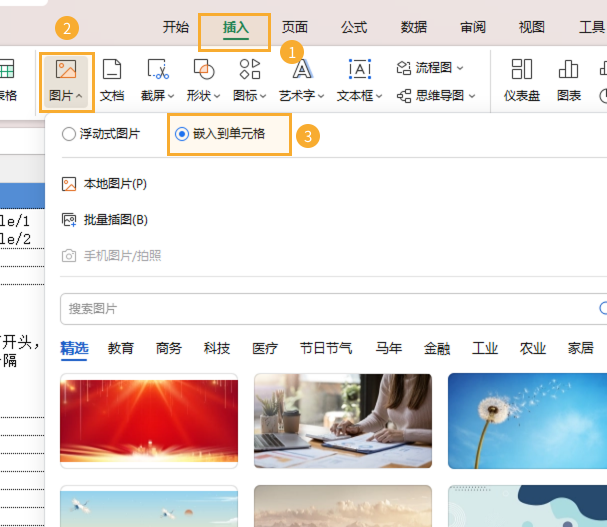
Task: Pick the flying cranes sky thumbnail
Action: coord(149,506)
